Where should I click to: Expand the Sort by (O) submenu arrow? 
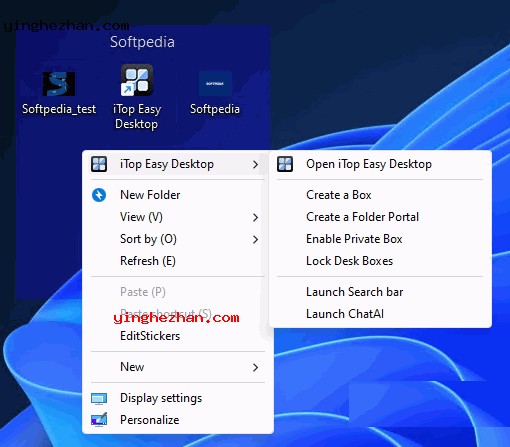(255, 239)
